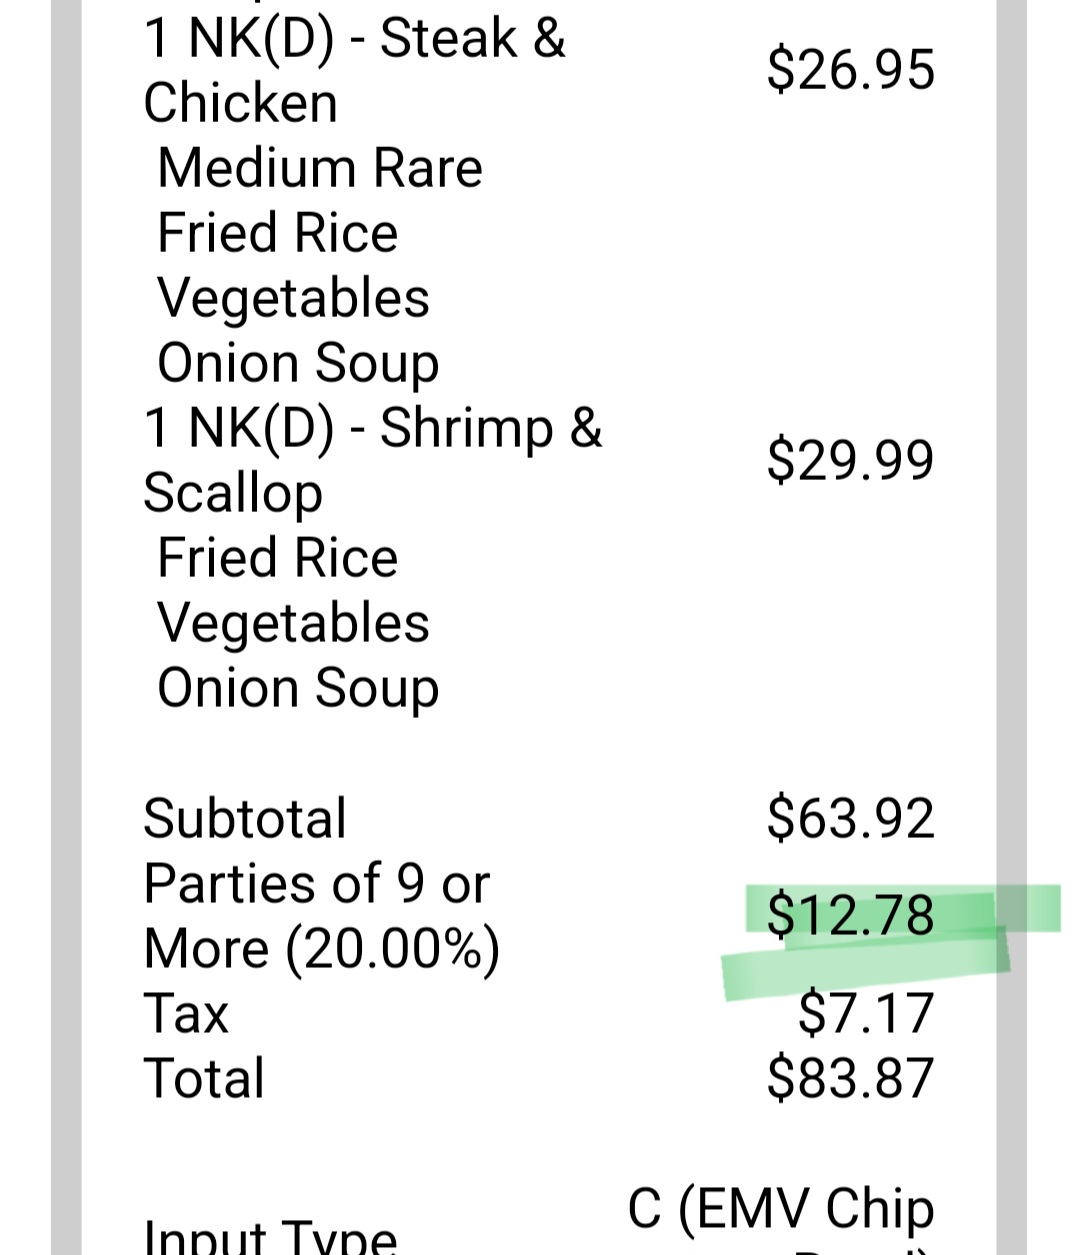Click the Medium Rare modifier
Screen dimensions: 1080x1255
320,168
